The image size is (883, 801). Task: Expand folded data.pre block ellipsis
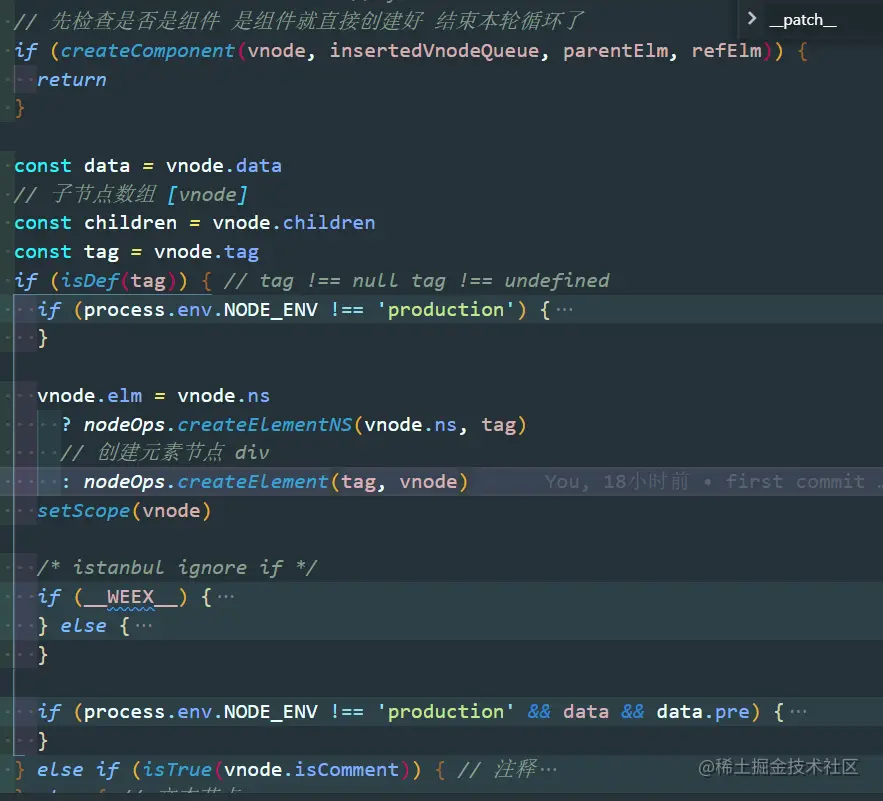[x=798, y=711]
